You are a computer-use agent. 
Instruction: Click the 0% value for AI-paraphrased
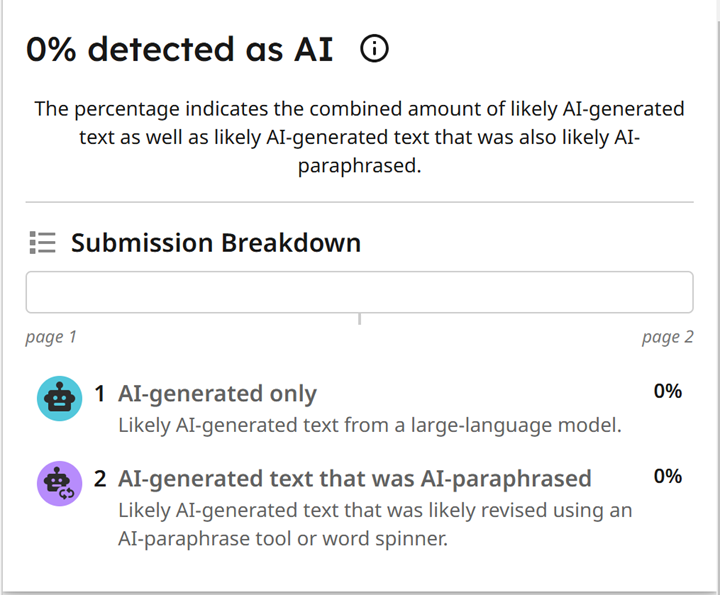pos(668,476)
